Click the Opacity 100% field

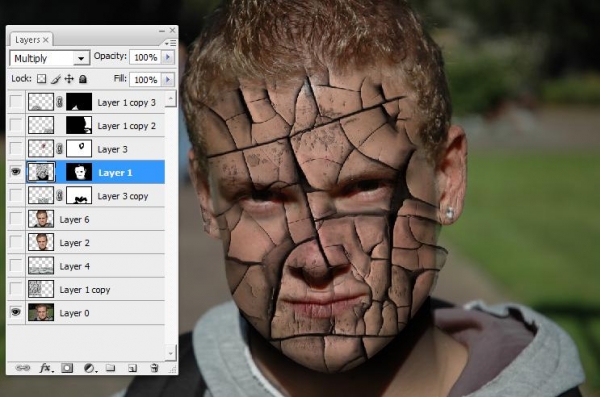pos(146,57)
